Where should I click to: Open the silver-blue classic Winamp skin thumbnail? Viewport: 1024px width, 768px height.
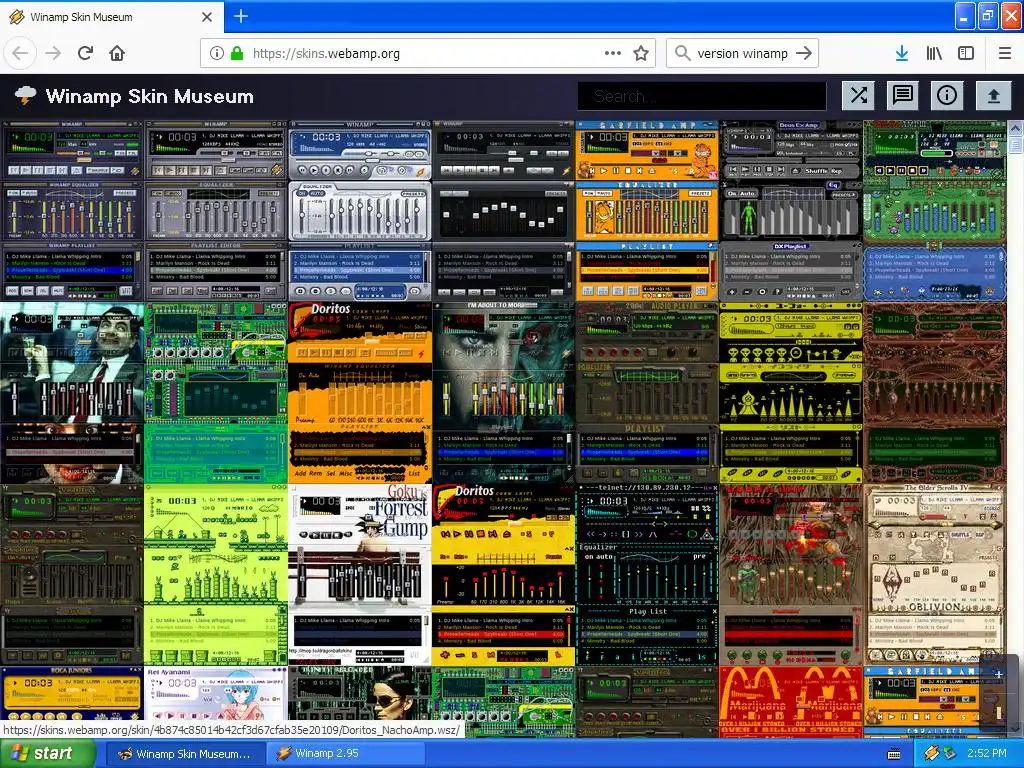[x=359, y=211]
